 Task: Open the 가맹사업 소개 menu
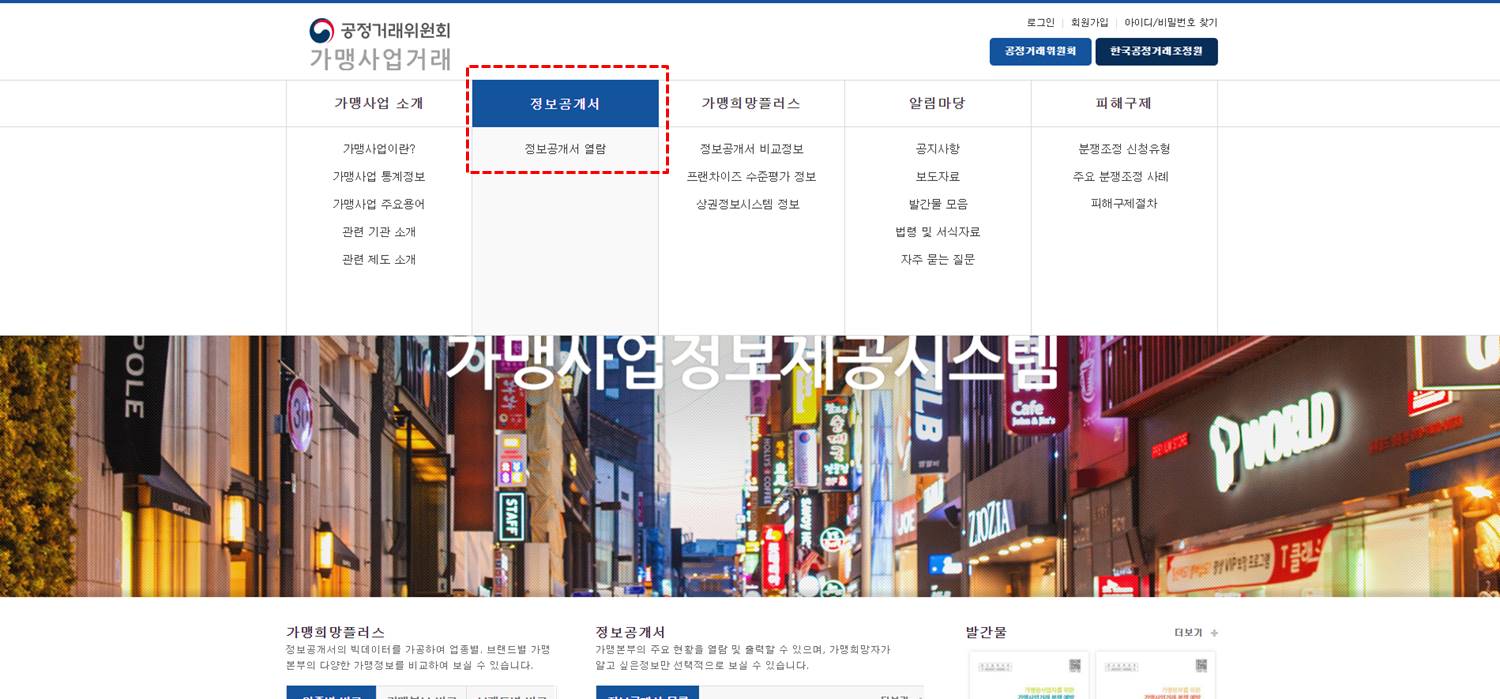(x=379, y=103)
